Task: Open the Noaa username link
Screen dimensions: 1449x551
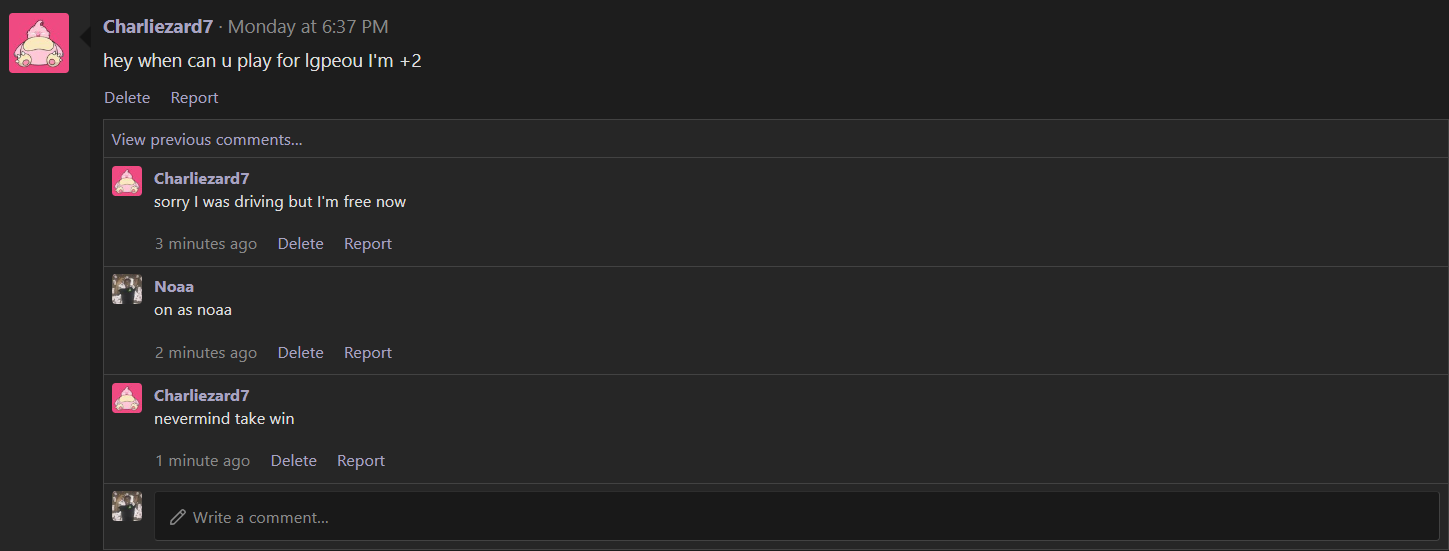Action: (174, 286)
